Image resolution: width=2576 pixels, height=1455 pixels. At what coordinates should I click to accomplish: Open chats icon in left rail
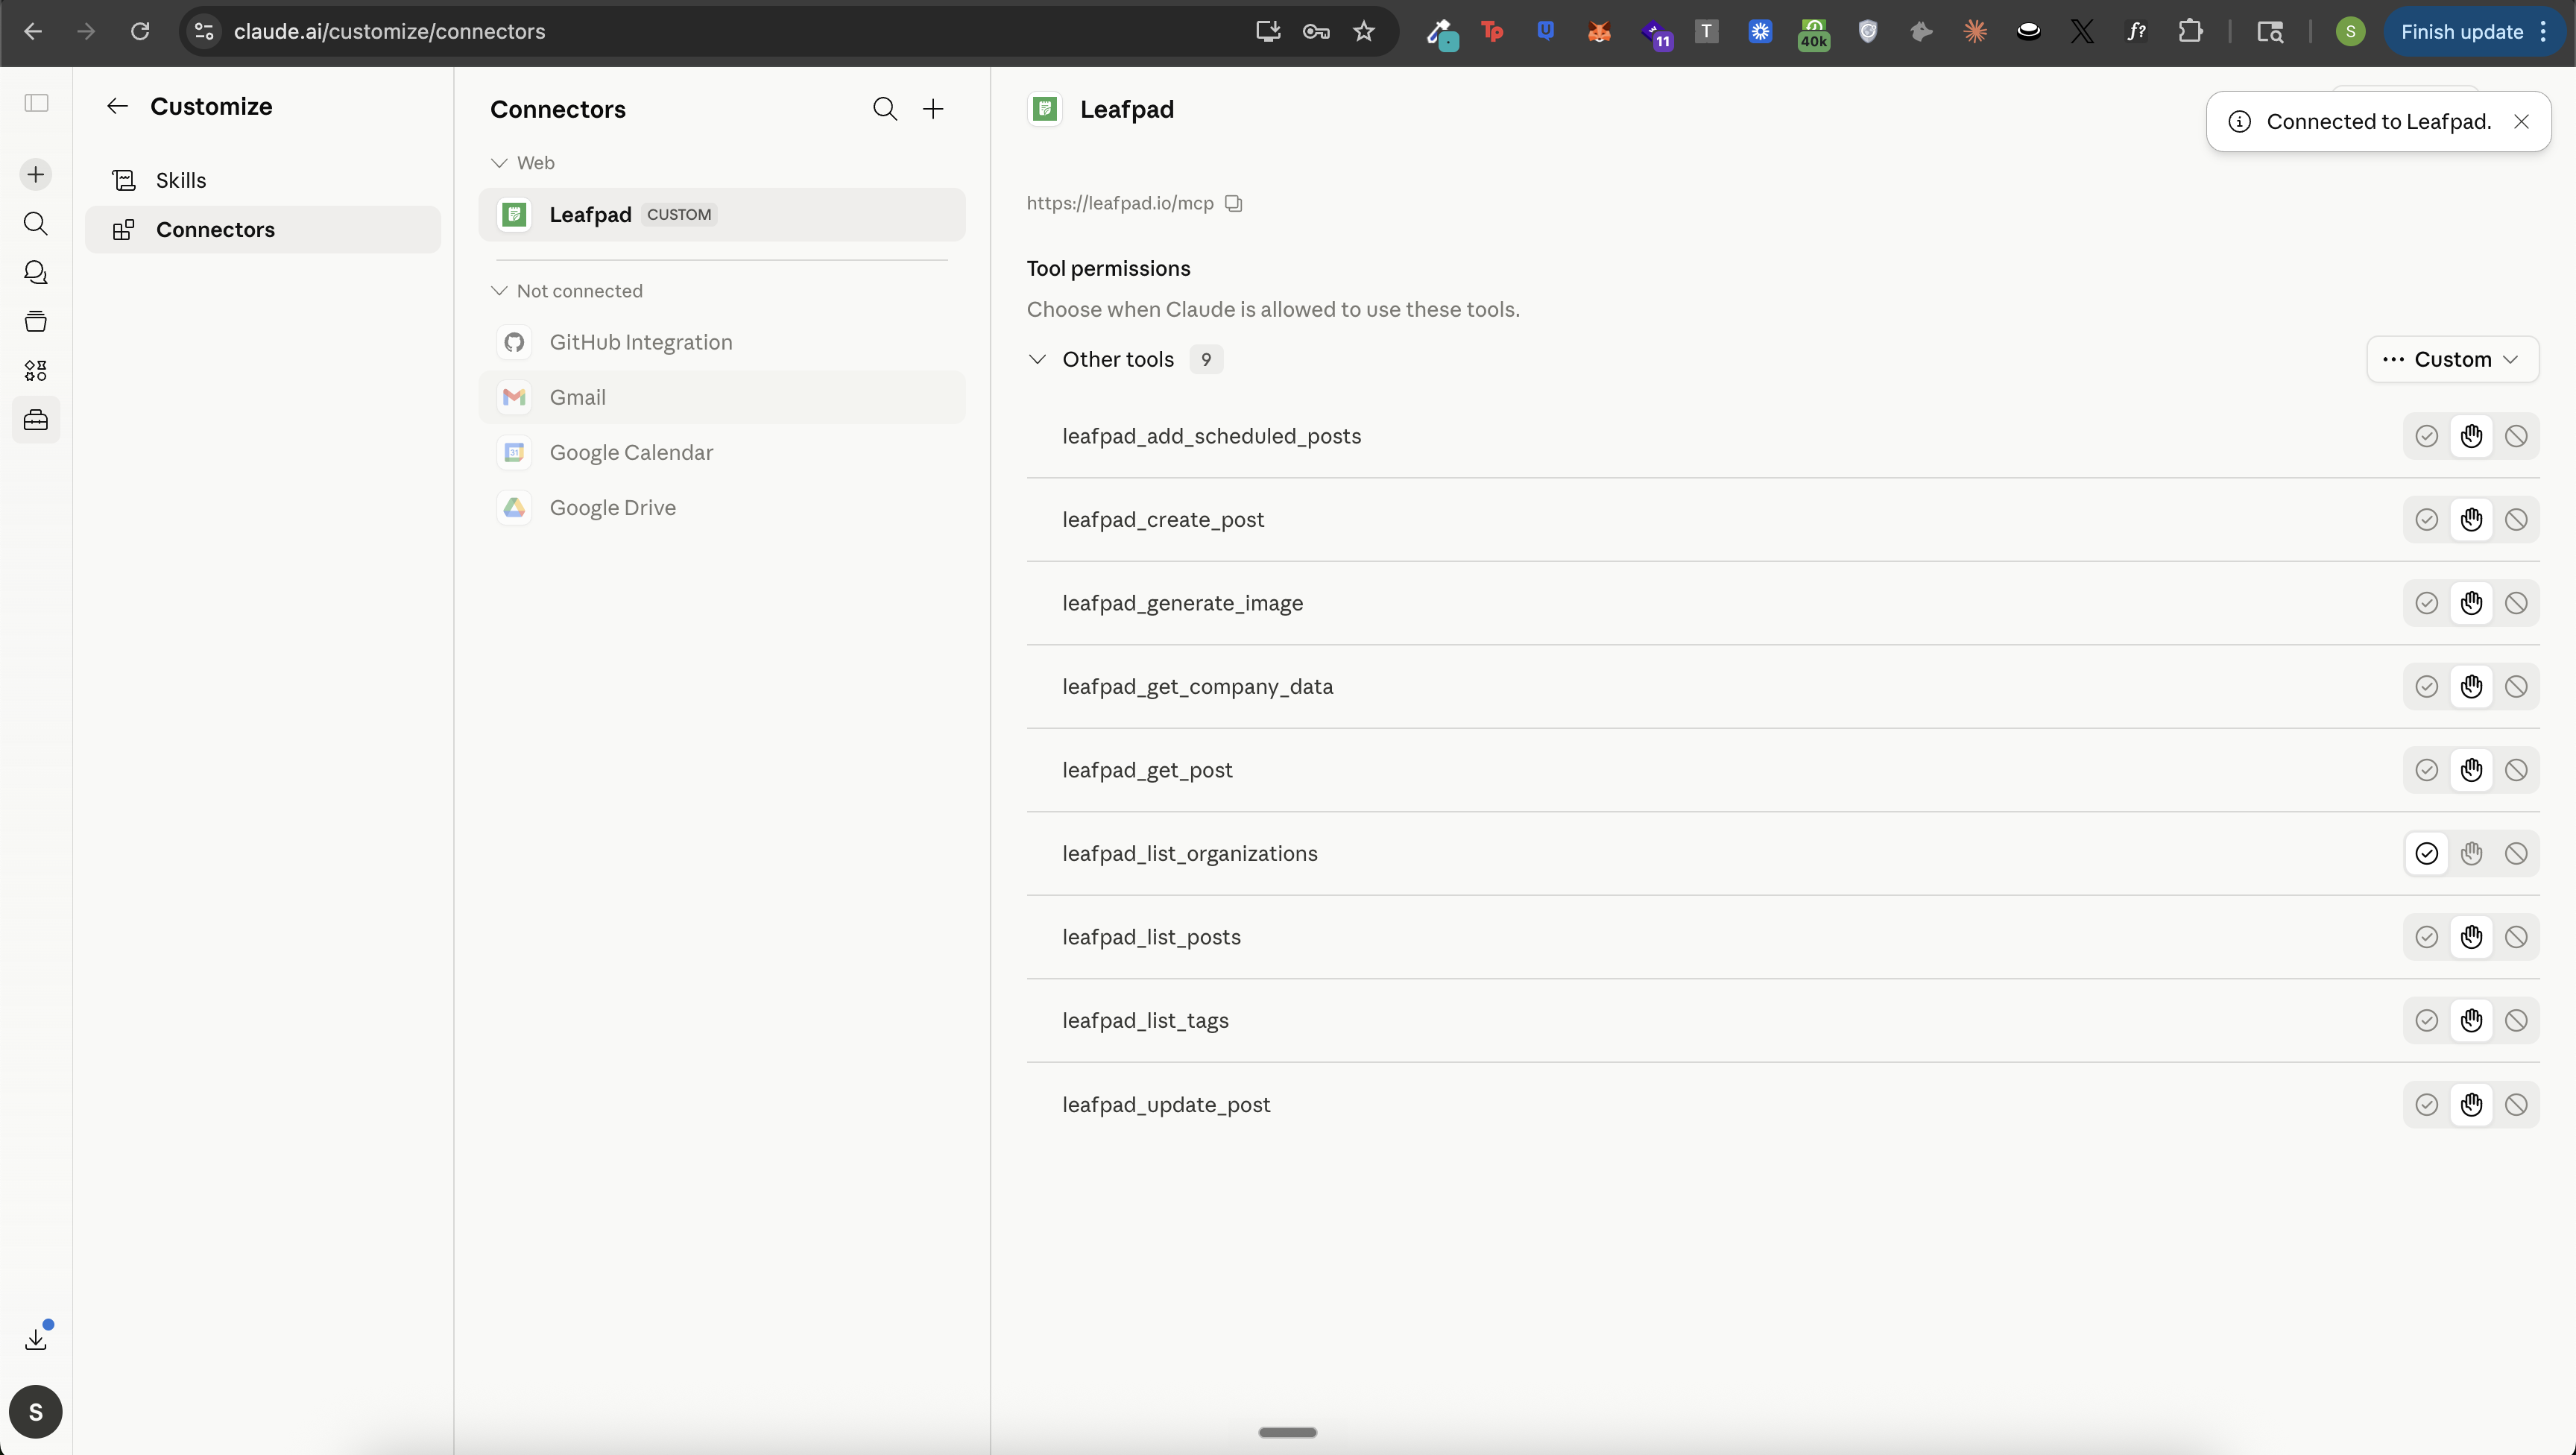click(x=36, y=272)
